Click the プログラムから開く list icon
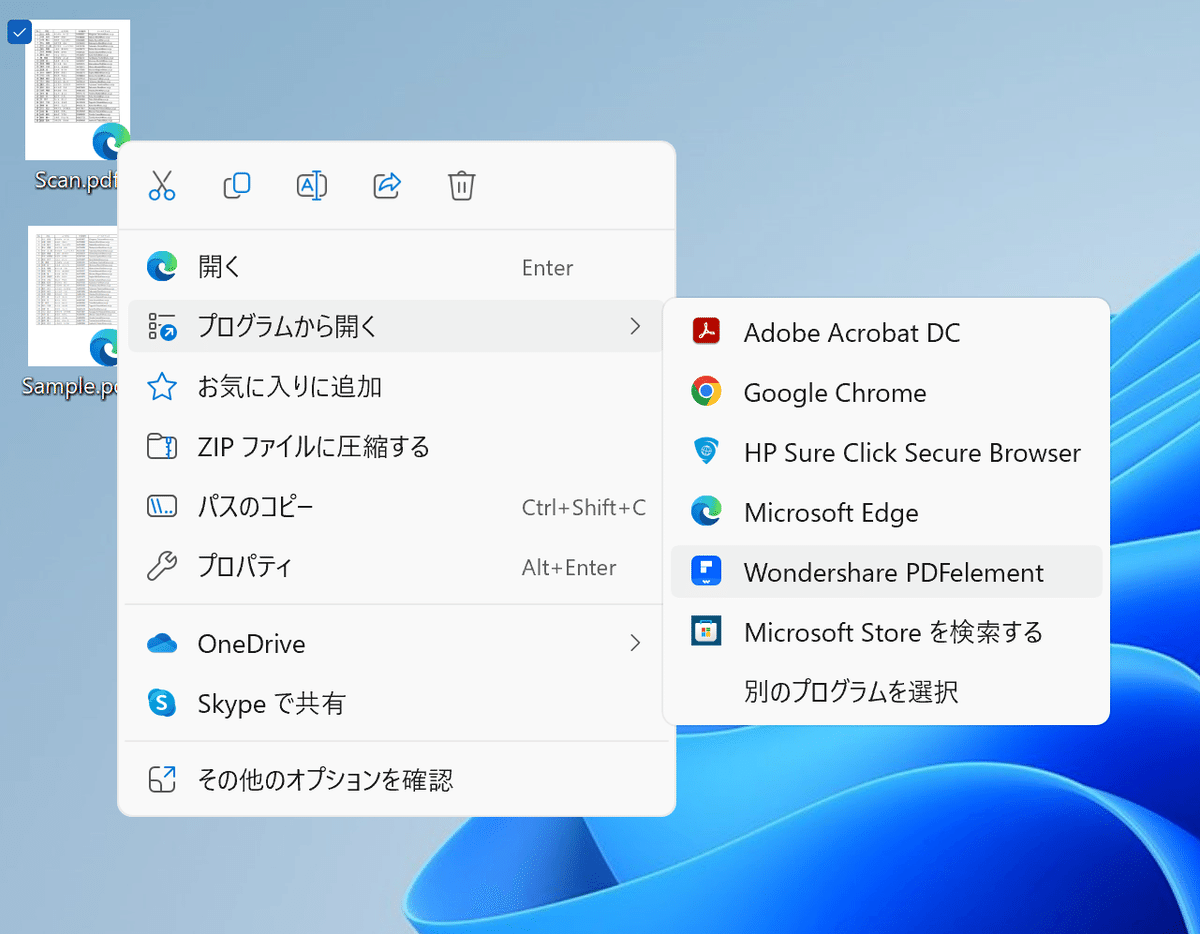The image size is (1200, 934). tap(162, 326)
